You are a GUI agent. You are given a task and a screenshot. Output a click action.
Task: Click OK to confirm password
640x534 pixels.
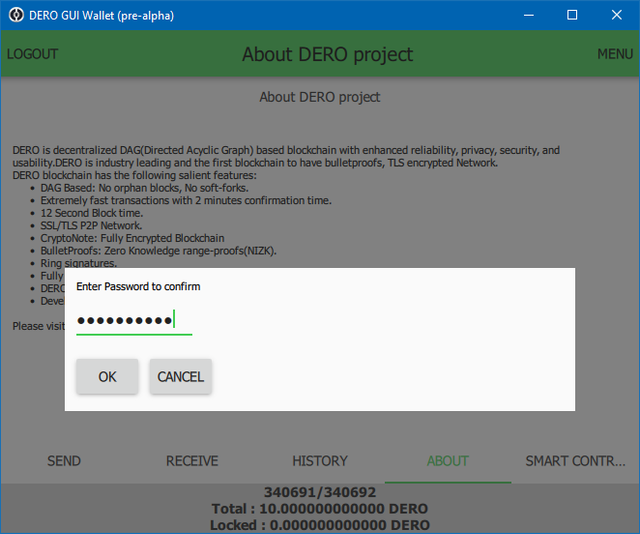coord(107,376)
